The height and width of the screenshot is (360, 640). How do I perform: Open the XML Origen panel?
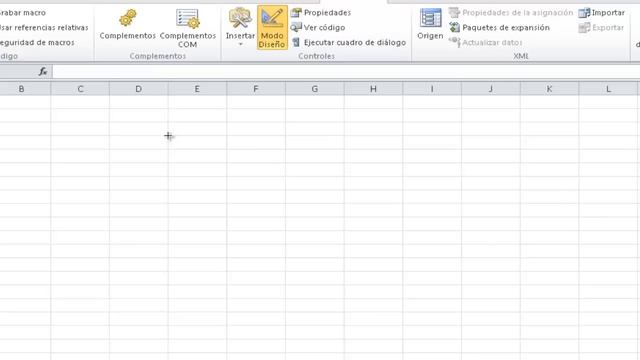[x=430, y=24]
